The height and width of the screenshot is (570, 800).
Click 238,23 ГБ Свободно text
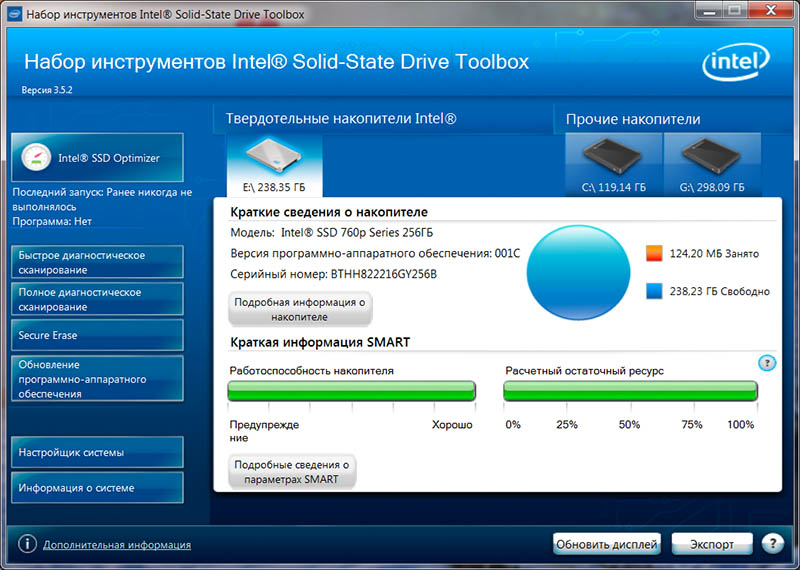tap(719, 291)
